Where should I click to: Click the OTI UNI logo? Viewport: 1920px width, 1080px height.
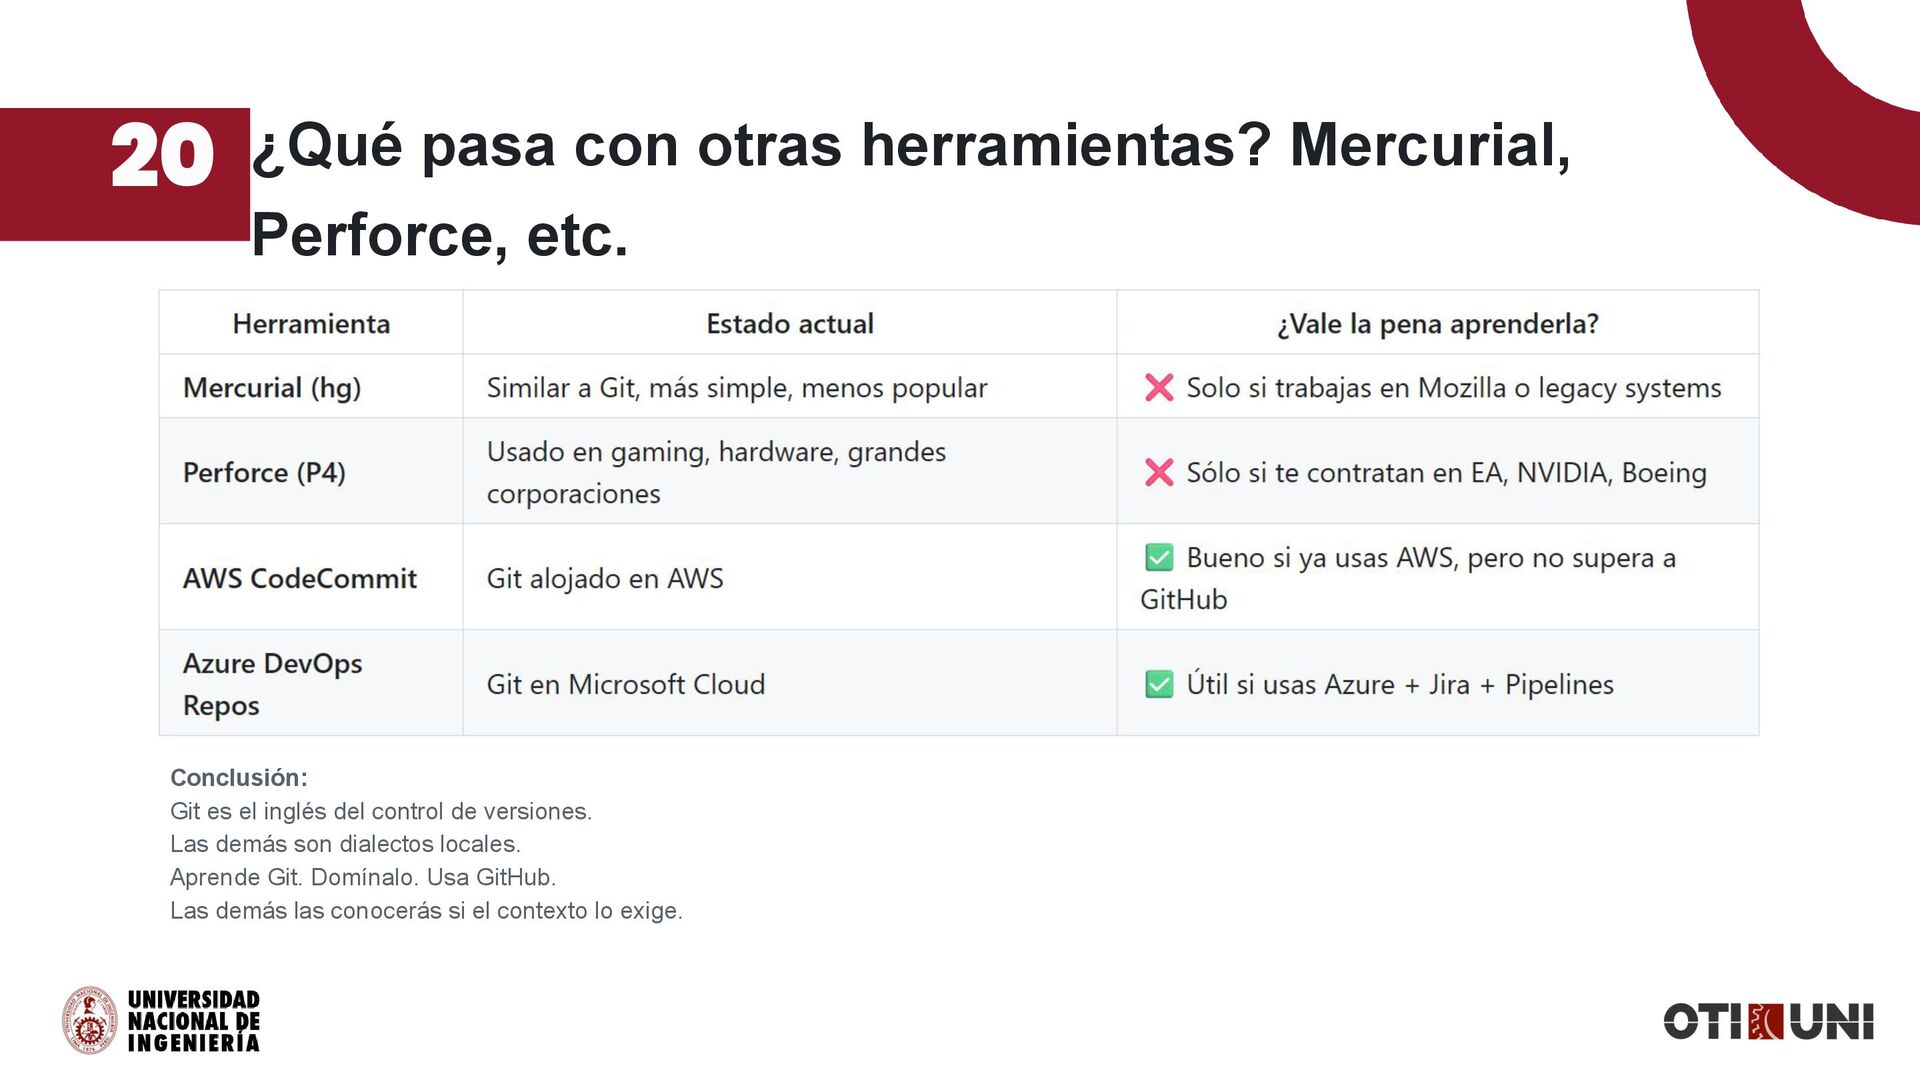(1767, 1022)
